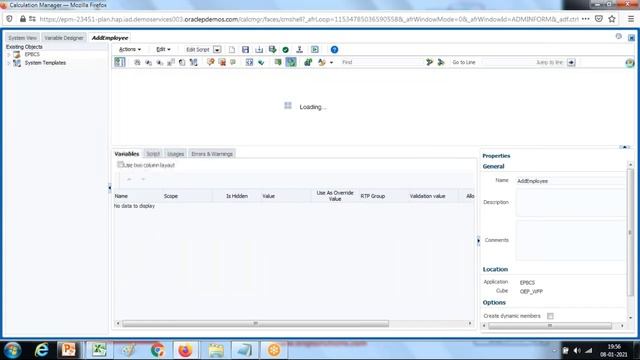Toggle the highlighted green-blue toolbar icon

291,62
